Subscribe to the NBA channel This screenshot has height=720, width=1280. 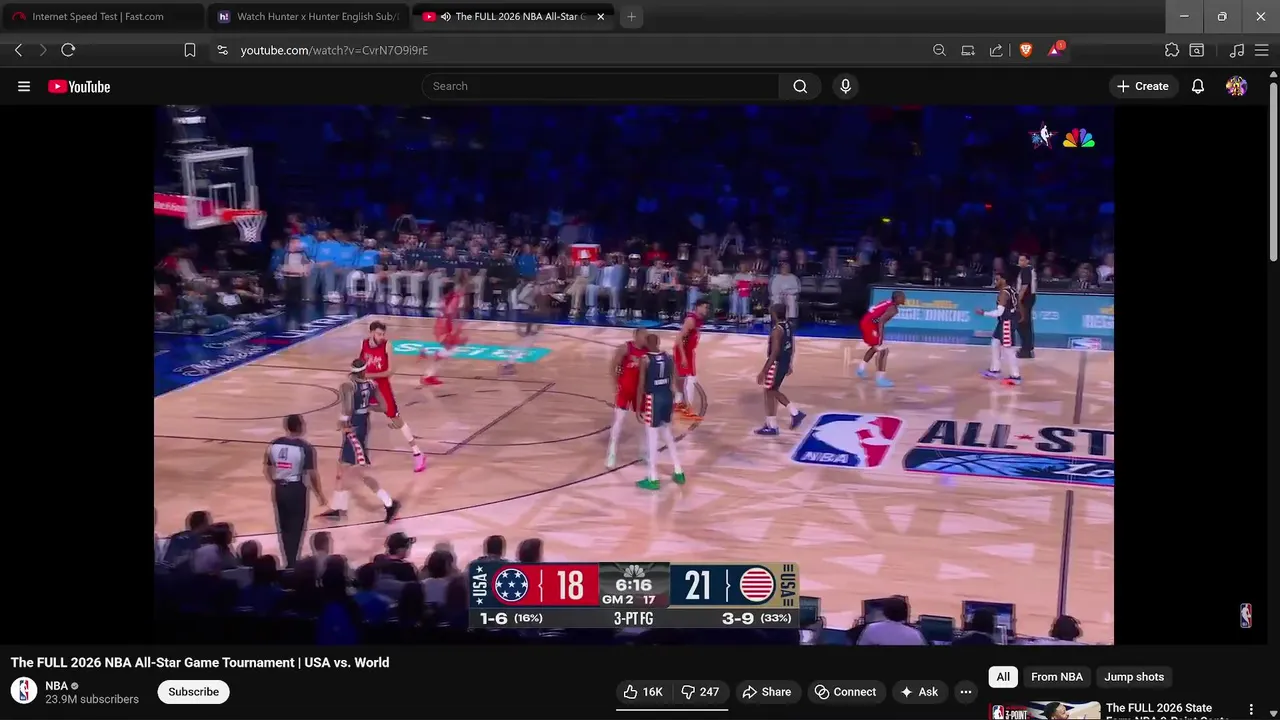coord(193,692)
